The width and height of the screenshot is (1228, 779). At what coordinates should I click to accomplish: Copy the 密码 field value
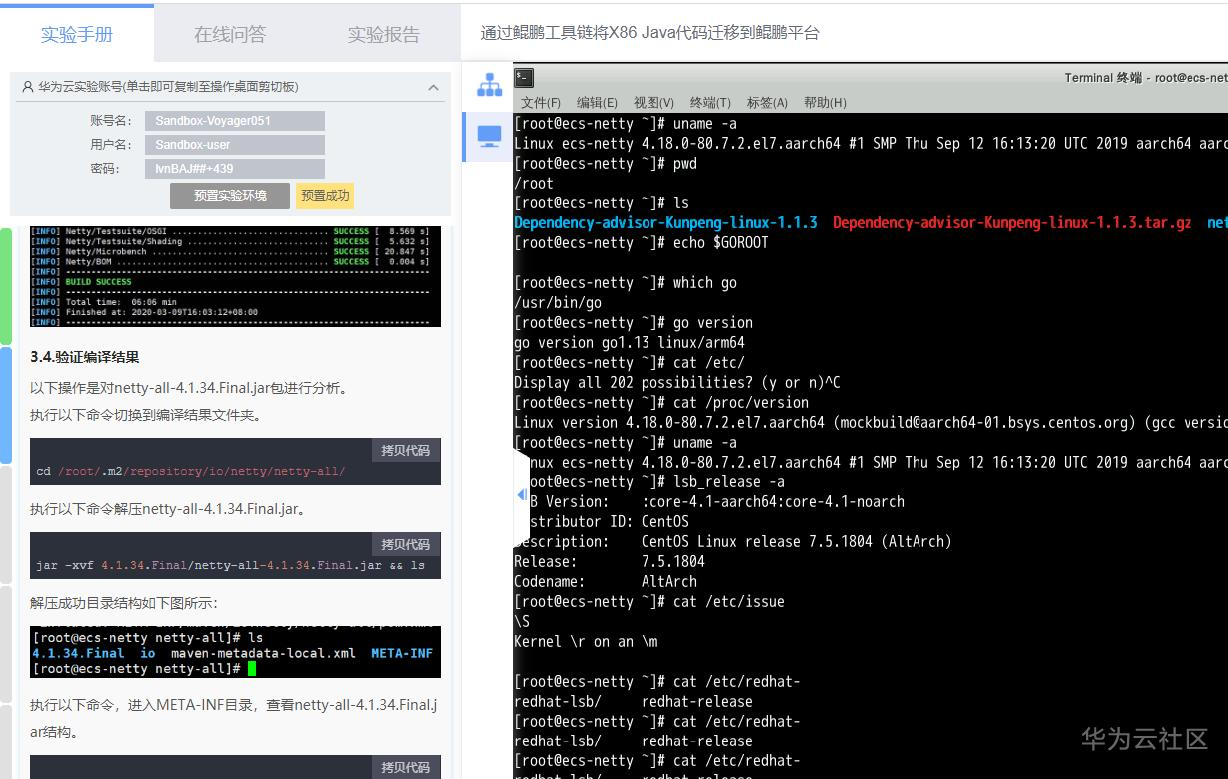point(235,169)
